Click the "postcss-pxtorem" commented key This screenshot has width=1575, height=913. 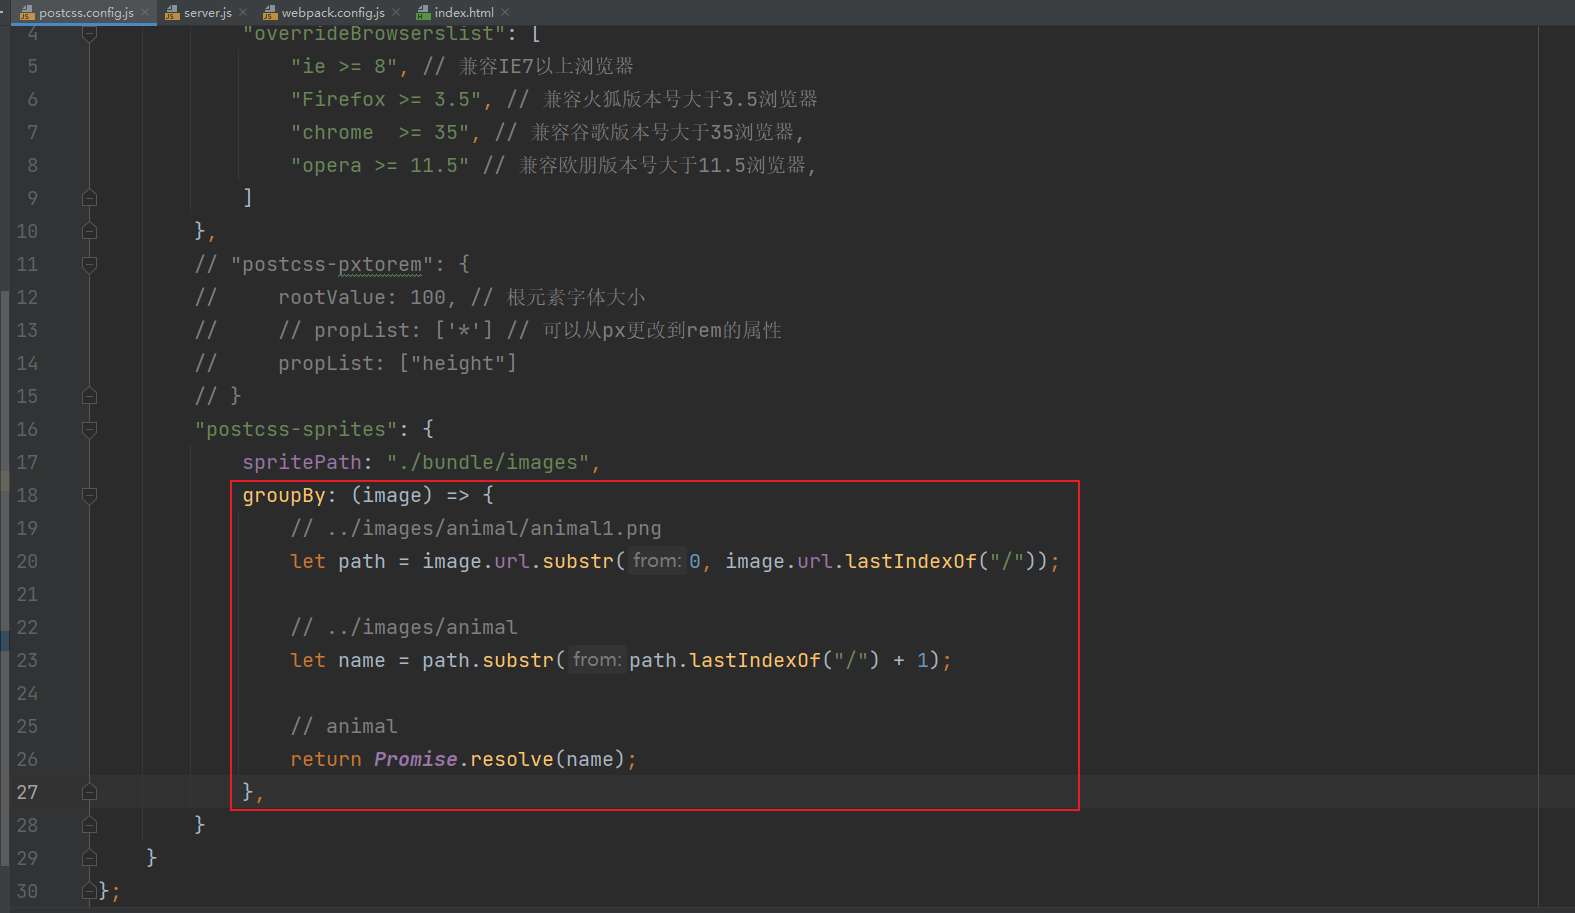pos(332,264)
